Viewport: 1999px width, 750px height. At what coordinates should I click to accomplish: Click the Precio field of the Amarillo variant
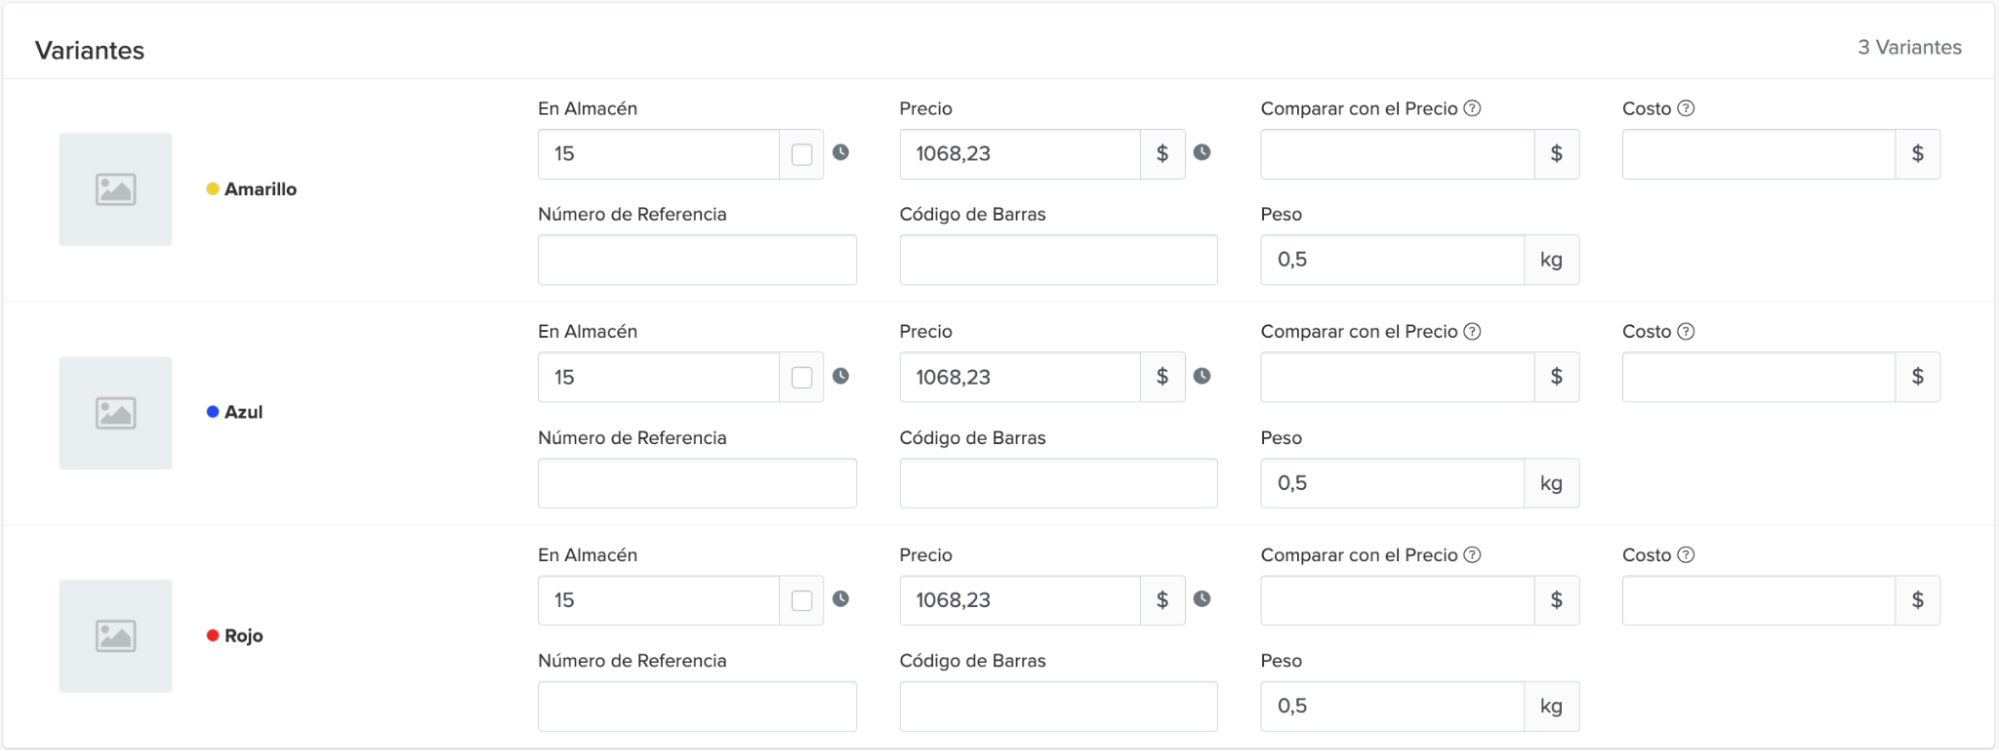(x=1018, y=154)
